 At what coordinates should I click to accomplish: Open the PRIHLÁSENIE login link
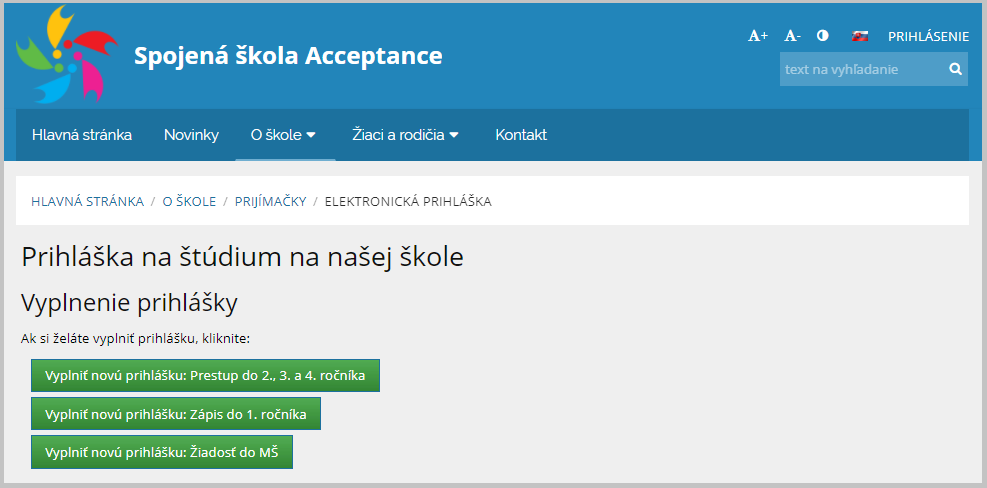[x=928, y=37]
